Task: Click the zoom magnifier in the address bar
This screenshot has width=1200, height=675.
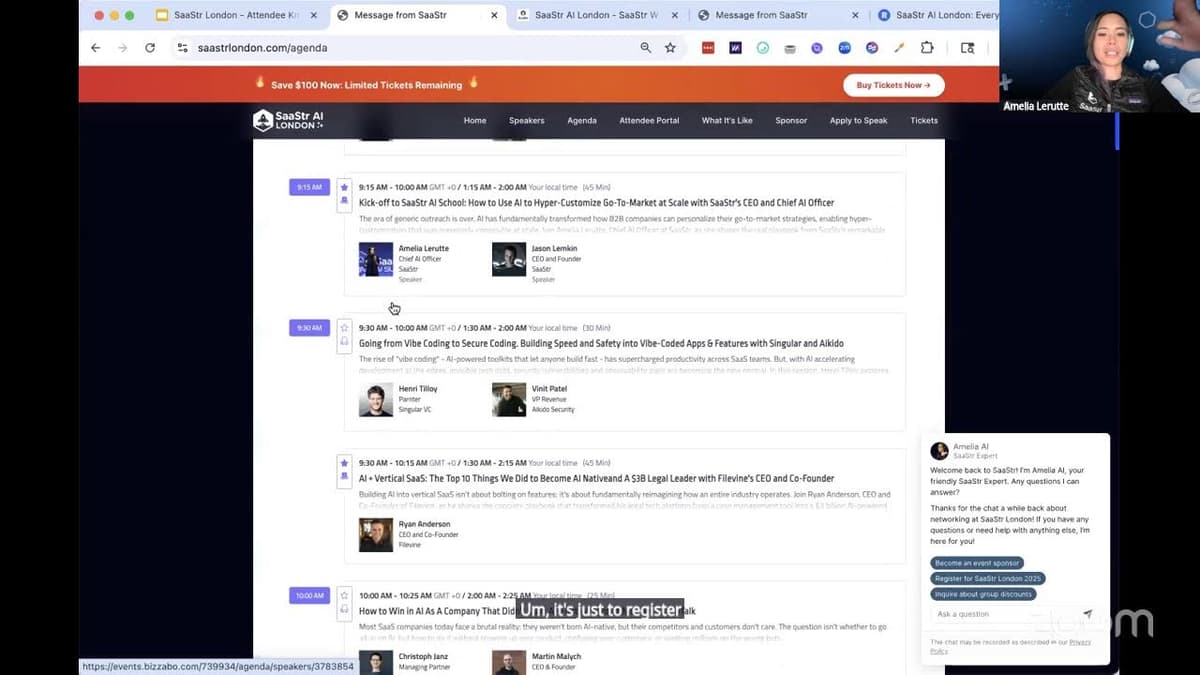Action: click(x=646, y=48)
